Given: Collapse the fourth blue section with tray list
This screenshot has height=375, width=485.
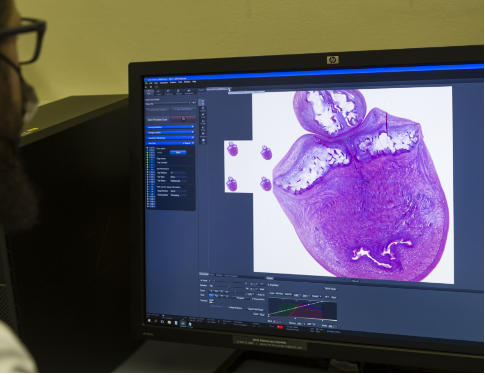Looking at the screenshot, I should coord(193,143).
